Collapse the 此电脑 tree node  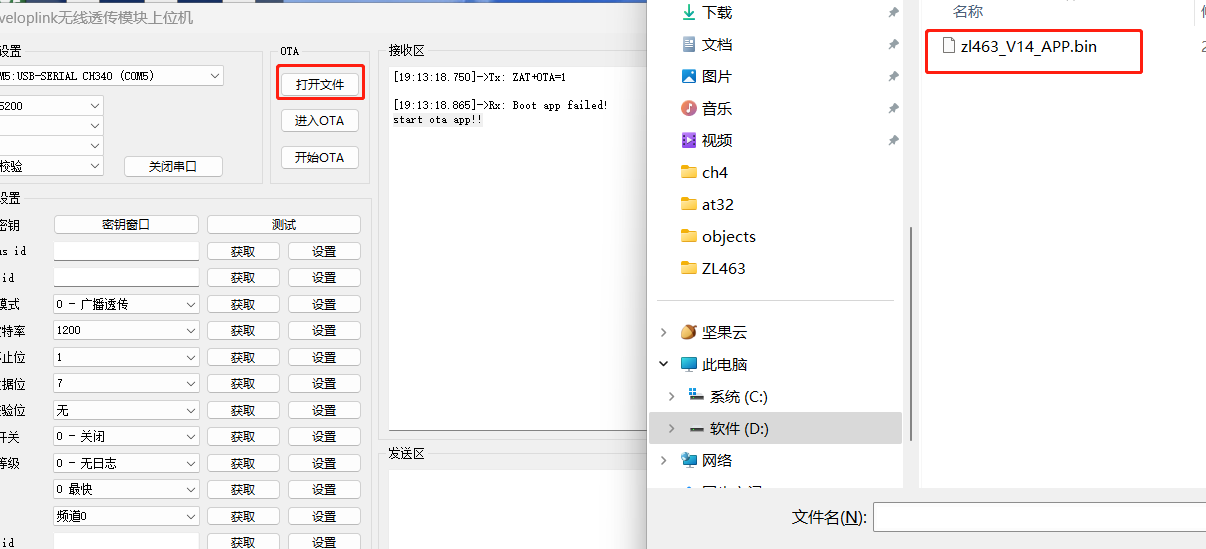click(664, 365)
